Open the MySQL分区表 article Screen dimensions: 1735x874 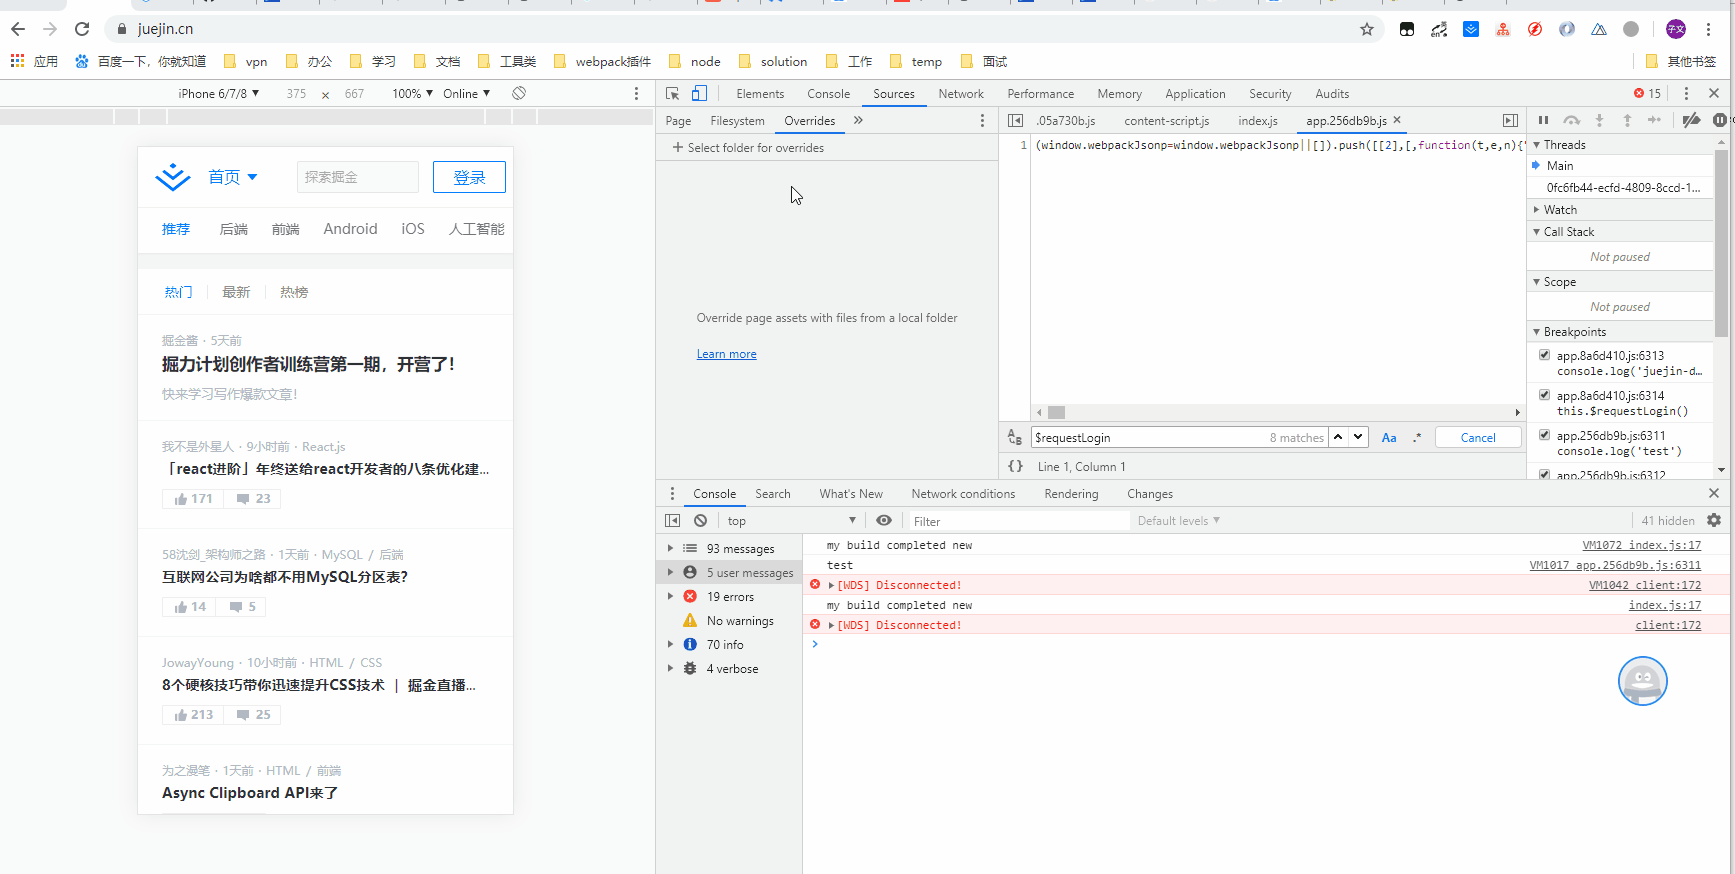(x=285, y=577)
